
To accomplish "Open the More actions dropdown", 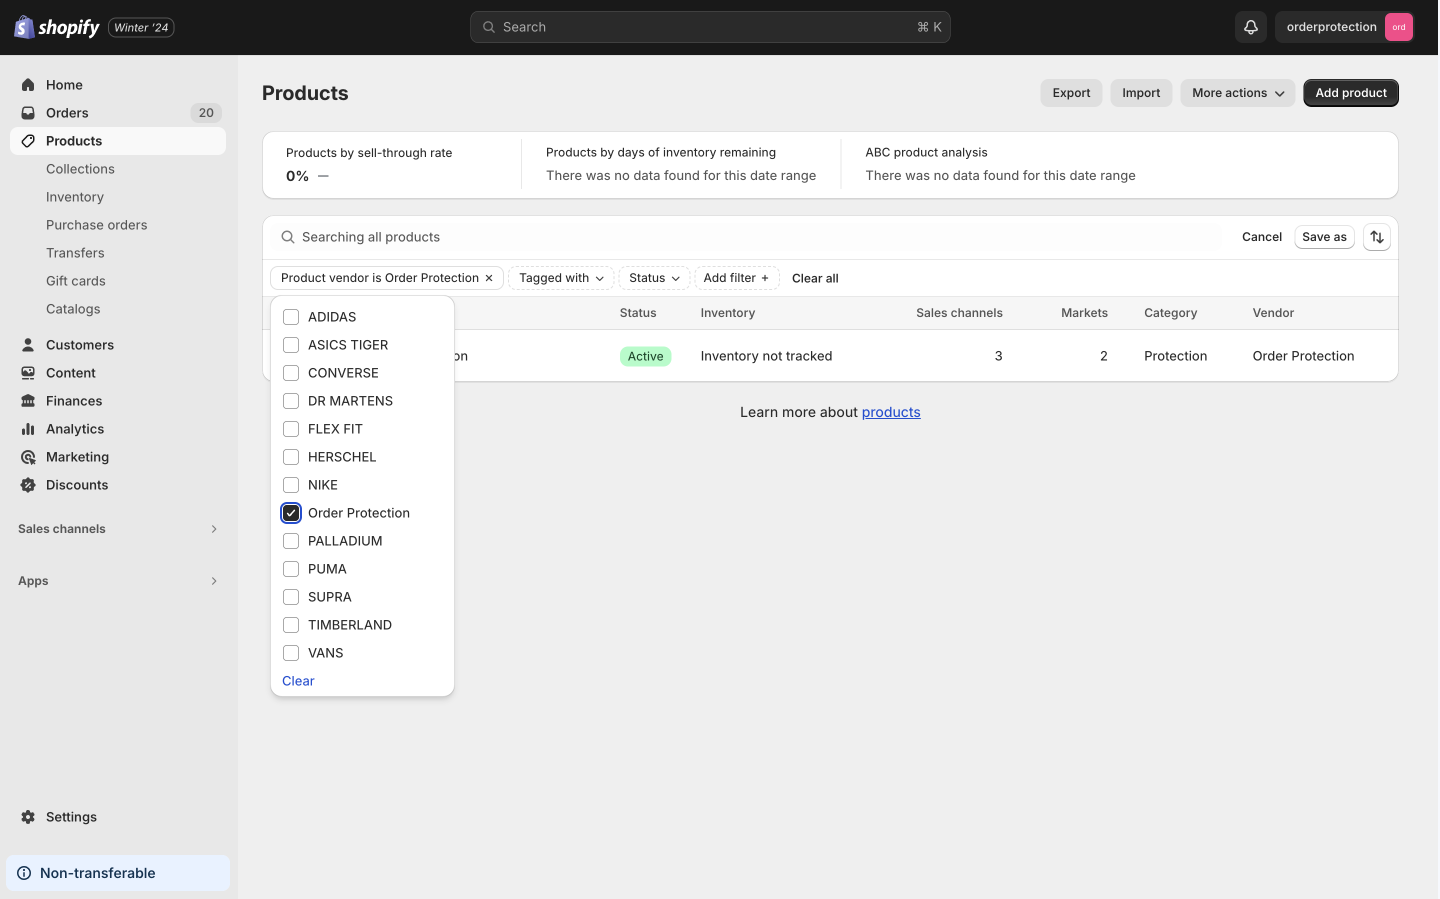I will pos(1238,93).
